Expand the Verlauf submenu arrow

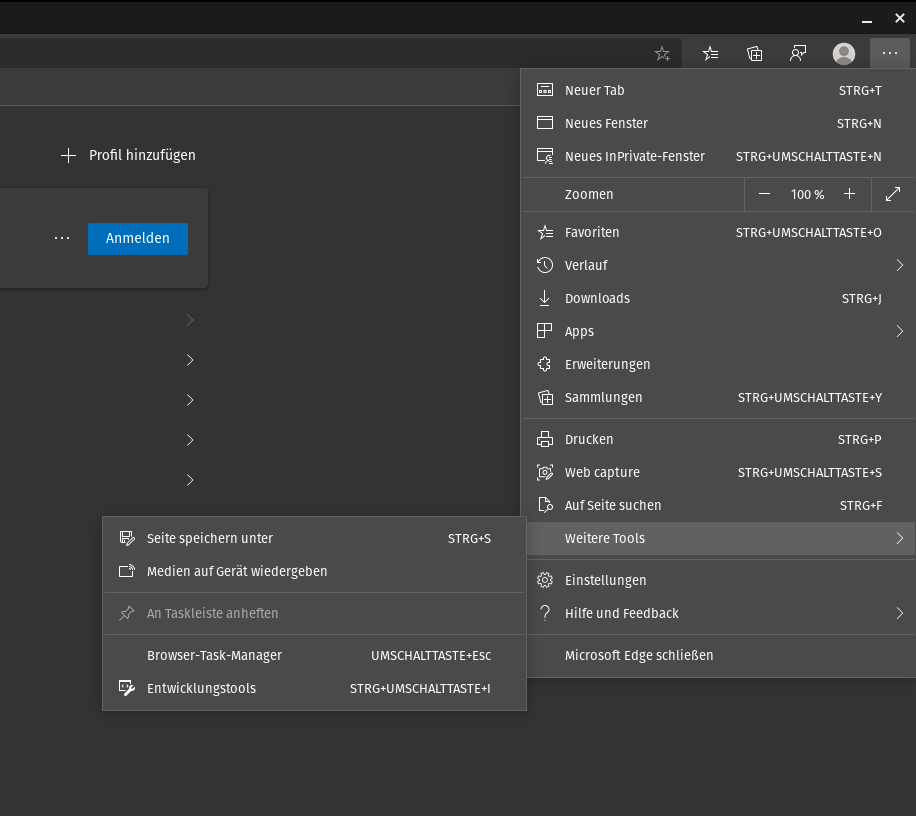pyautogui.click(x=900, y=265)
